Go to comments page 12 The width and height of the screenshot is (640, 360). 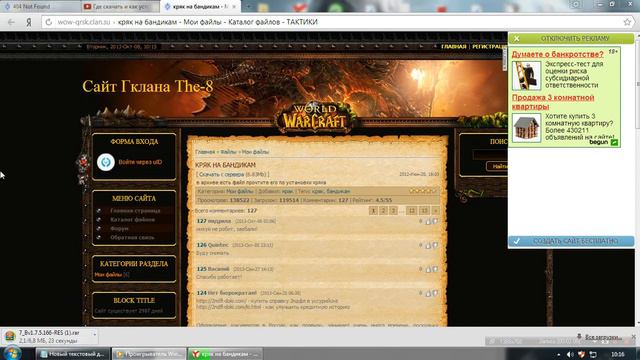412,211
